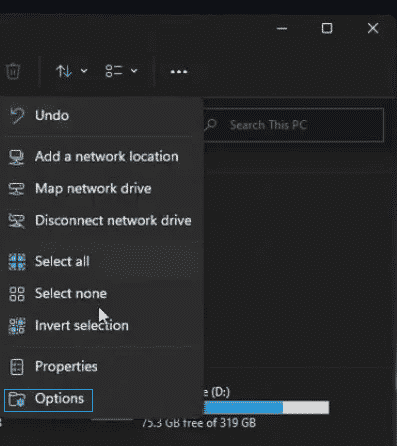Click the Sort arrows icon
Viewport: 397px width, 446px height.
click(x=64, y=71)
